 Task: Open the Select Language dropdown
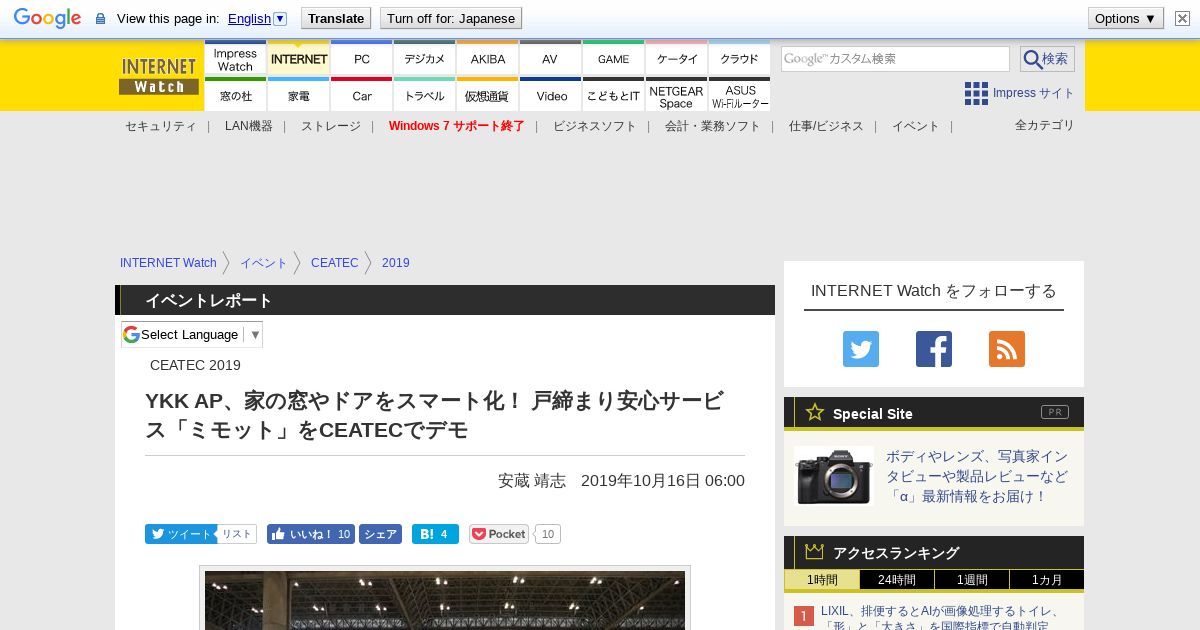pos(192,334)
